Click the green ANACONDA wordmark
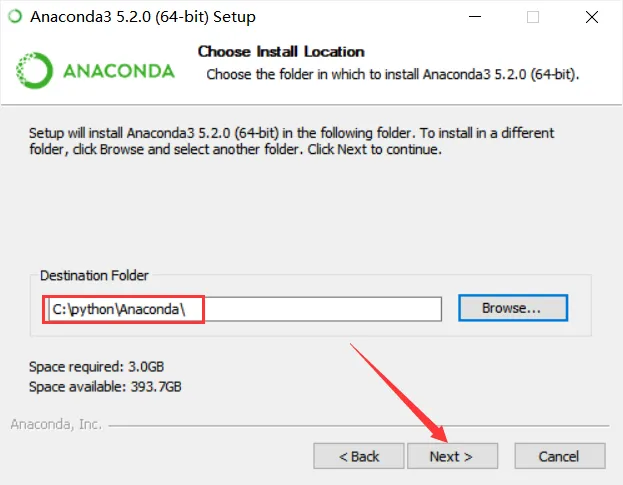The image size is (623, 485). tap(119, 71)
